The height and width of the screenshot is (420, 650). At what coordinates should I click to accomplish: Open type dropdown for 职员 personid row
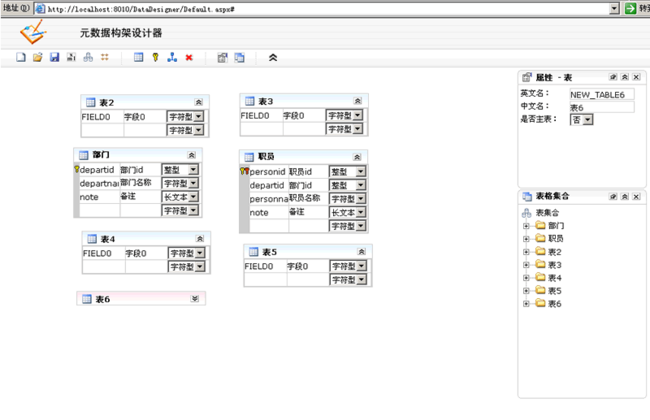point(361,172)
